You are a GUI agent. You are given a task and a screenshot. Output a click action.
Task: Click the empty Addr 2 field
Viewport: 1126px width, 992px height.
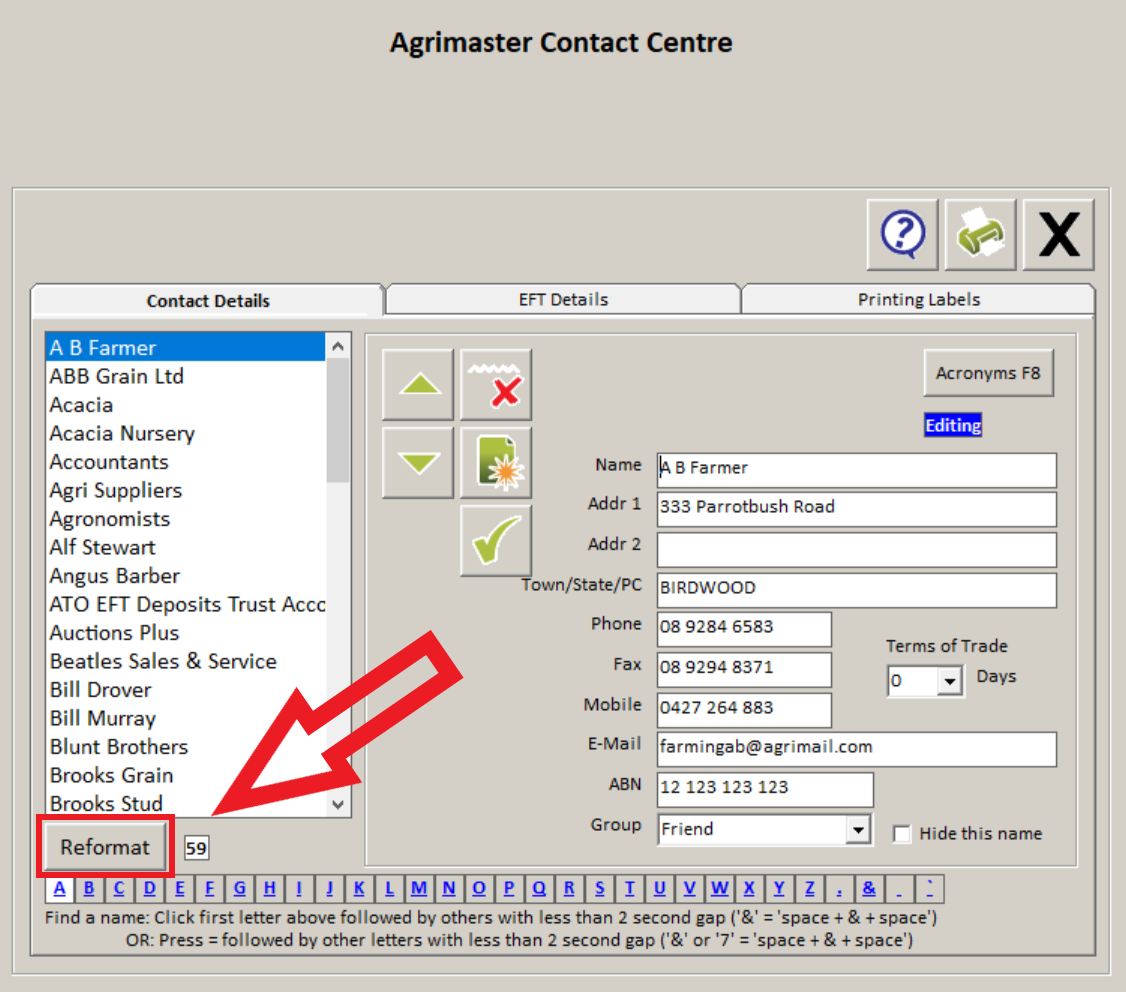point(857,549)
